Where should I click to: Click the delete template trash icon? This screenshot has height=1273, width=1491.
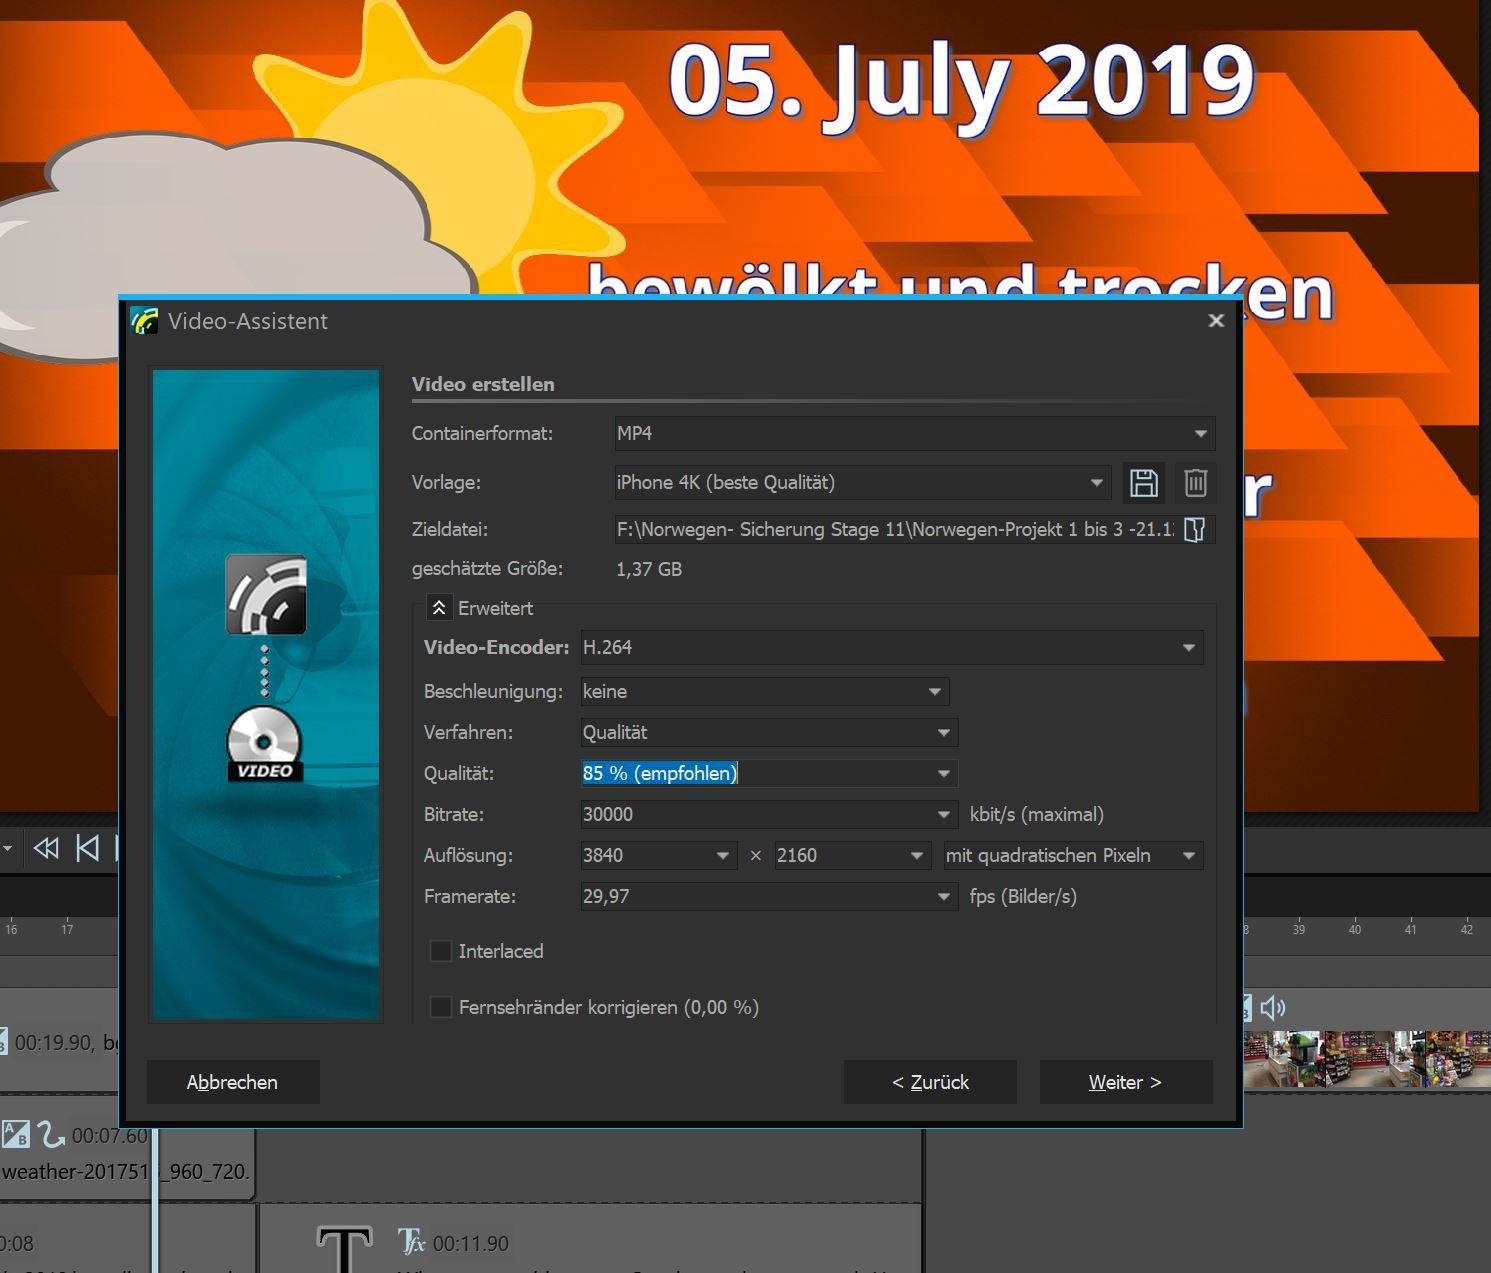pos(1195,483)
